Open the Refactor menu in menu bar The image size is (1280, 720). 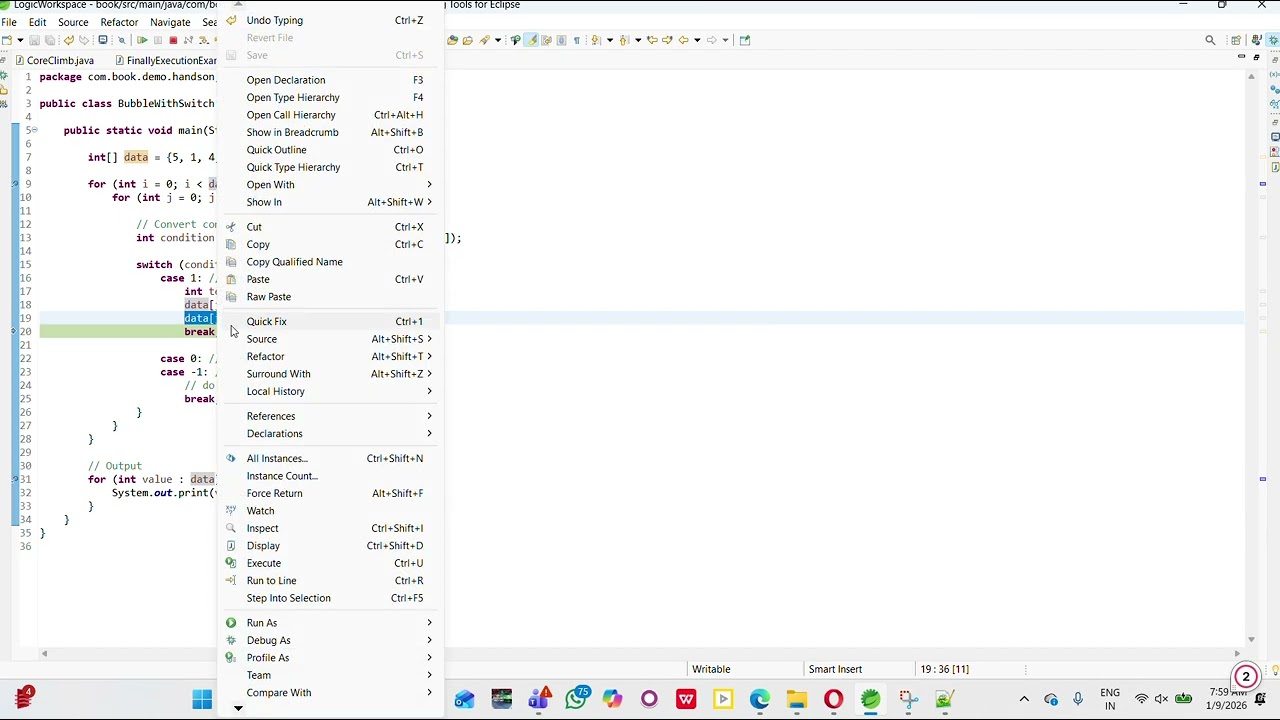click(119, 22)
